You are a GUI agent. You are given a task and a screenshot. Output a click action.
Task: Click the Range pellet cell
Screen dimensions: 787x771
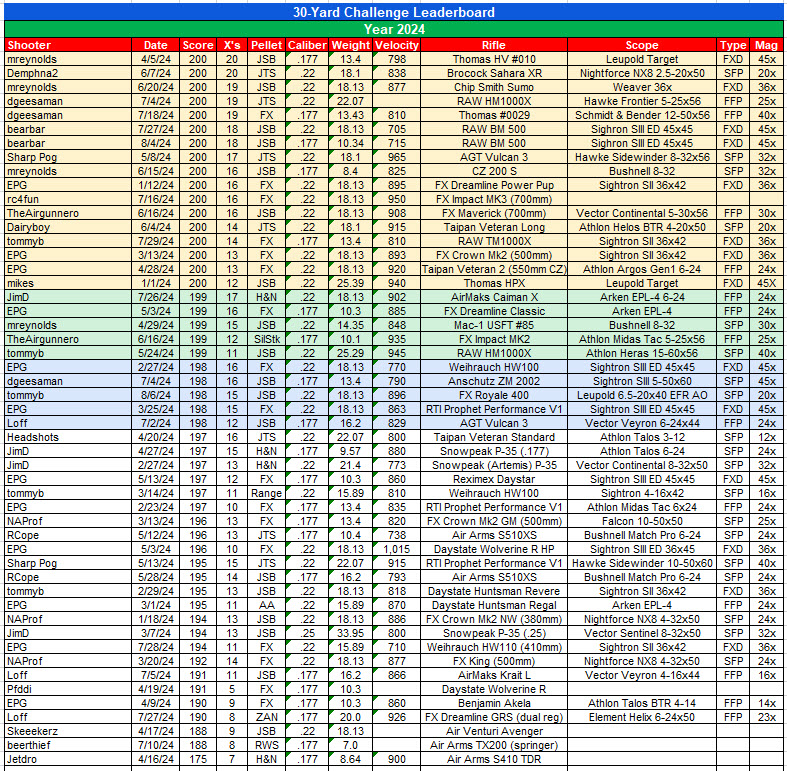point(267,493)
